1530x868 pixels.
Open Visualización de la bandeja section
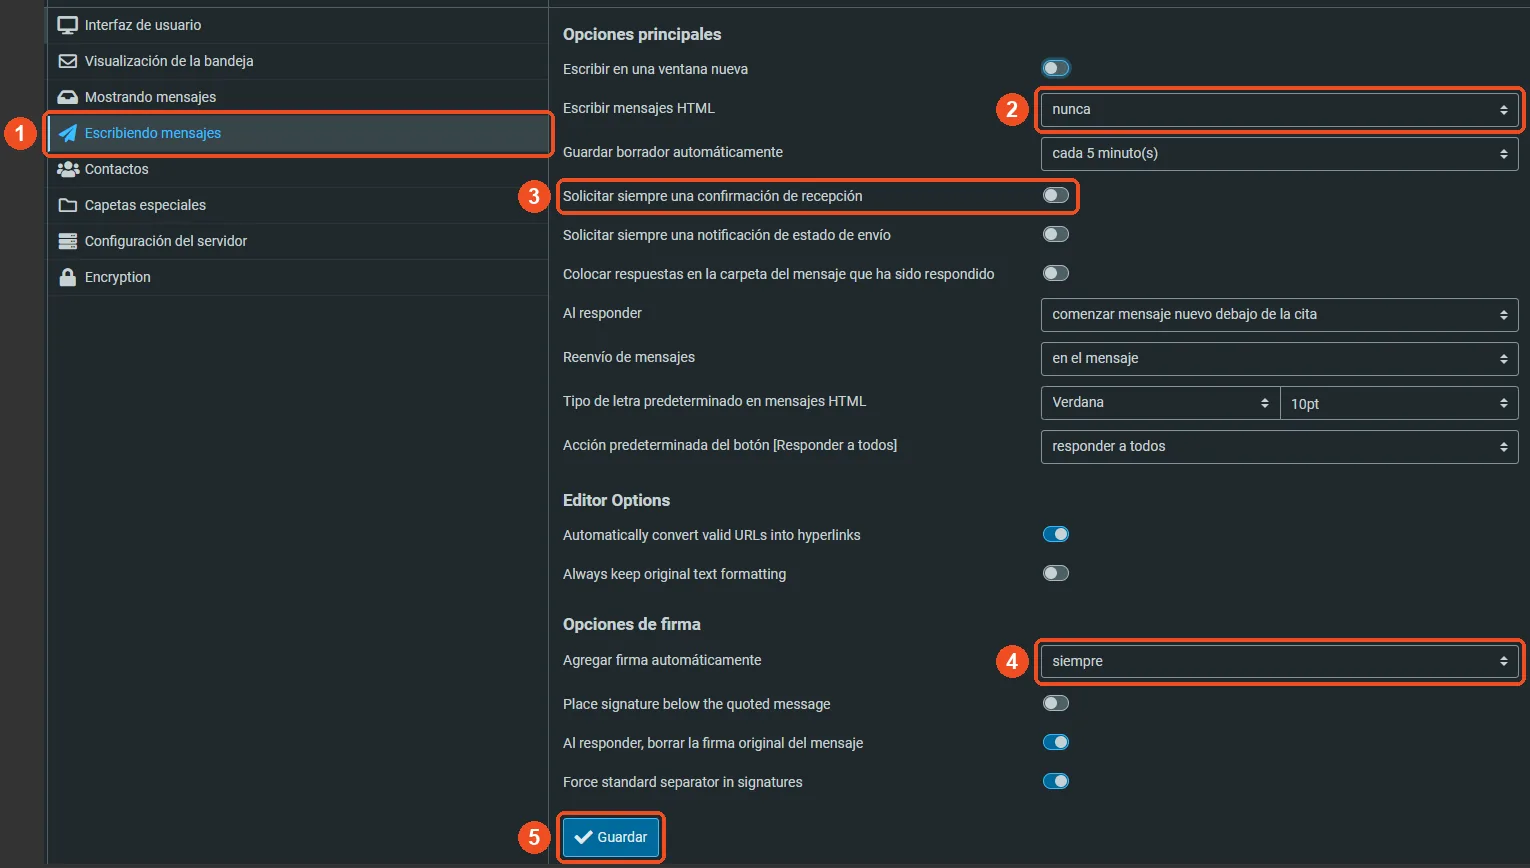coord(298,61)
